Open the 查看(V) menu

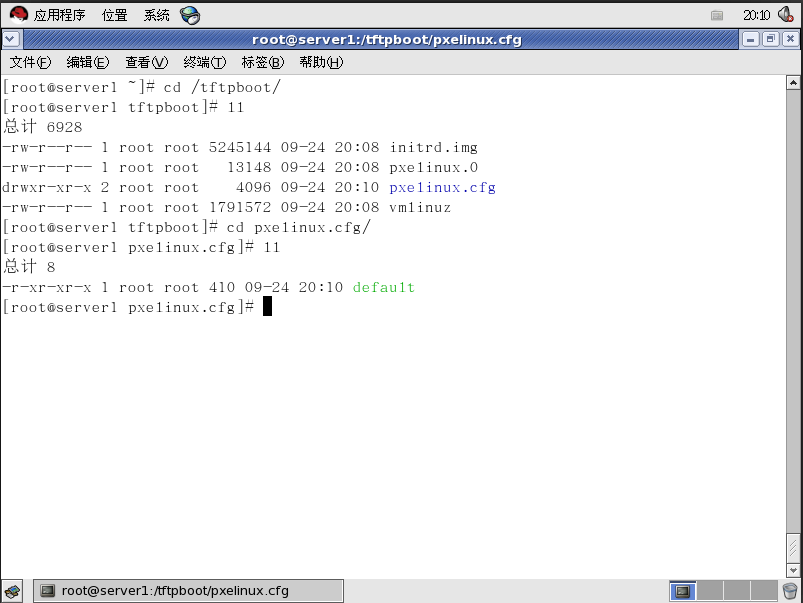pos(146,63)
